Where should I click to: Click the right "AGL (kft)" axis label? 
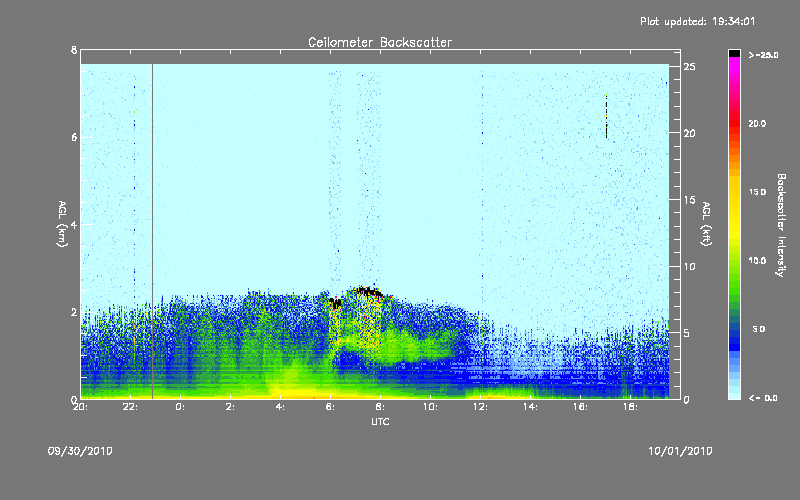click(x=706, y=224)
